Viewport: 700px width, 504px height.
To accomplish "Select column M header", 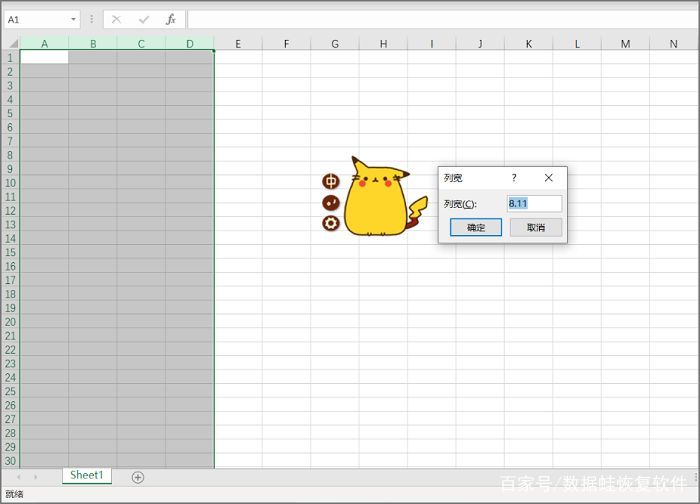I will 625,43.
